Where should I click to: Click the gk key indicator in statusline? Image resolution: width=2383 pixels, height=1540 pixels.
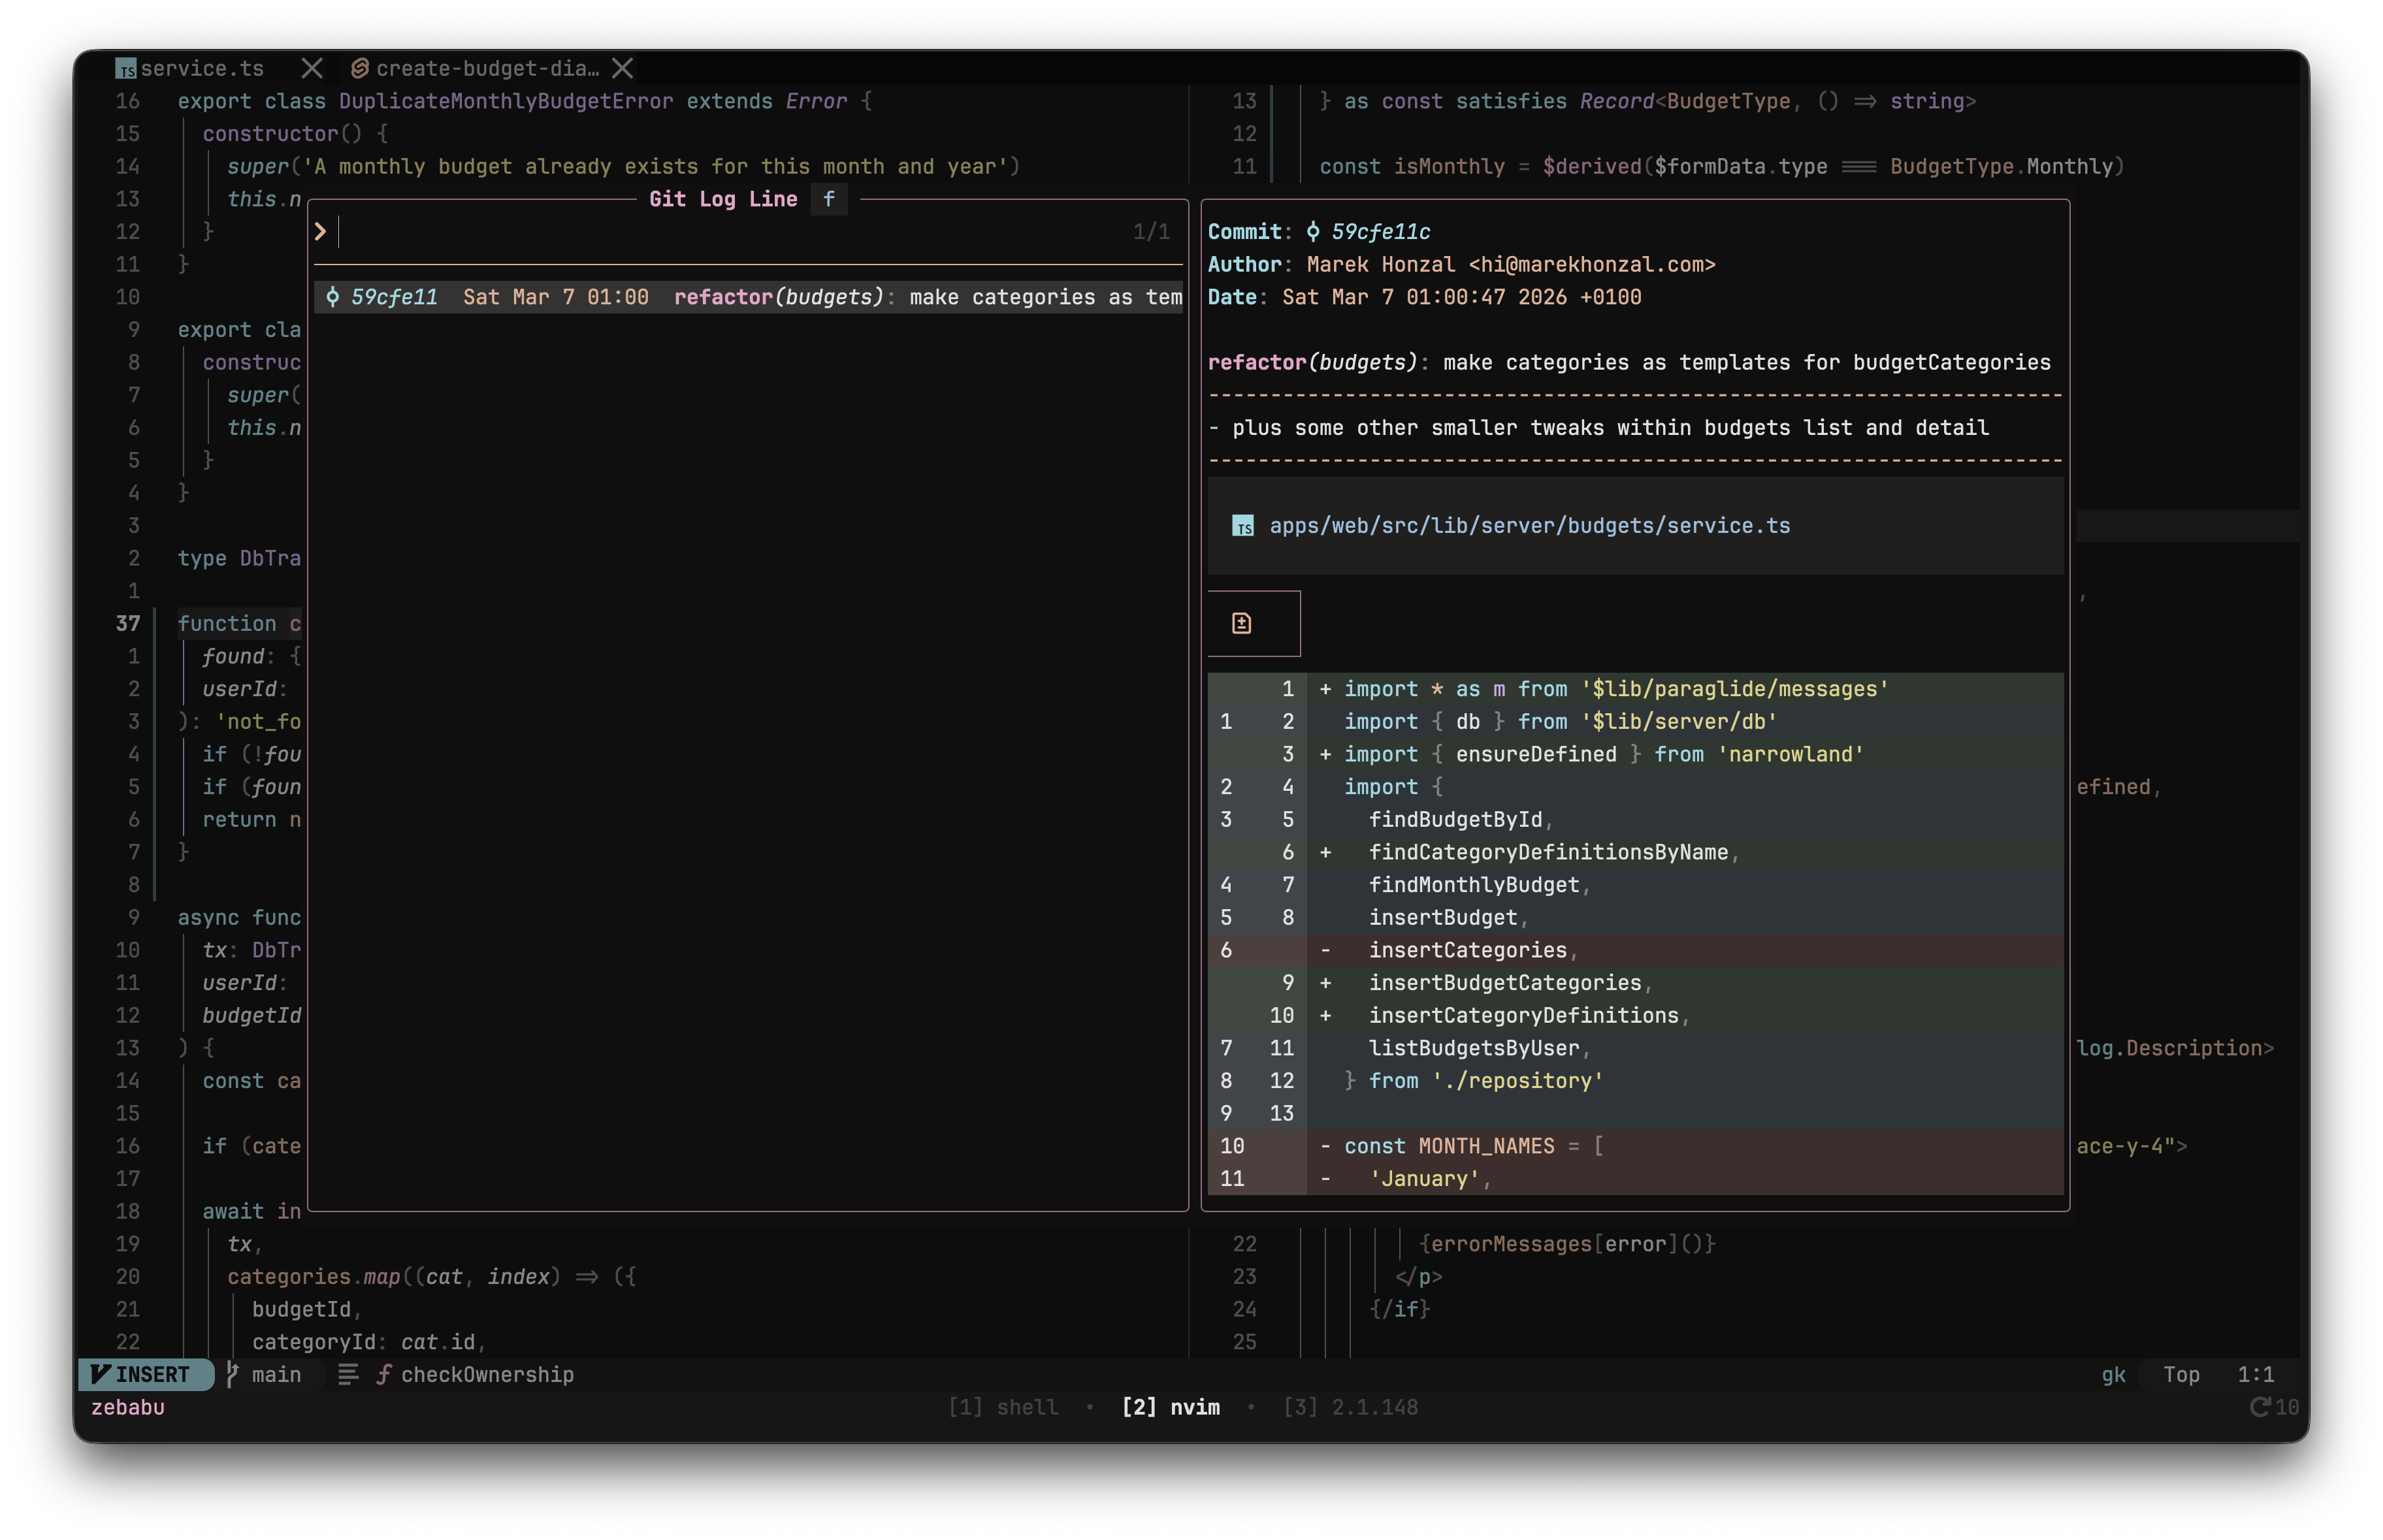2113,1375
